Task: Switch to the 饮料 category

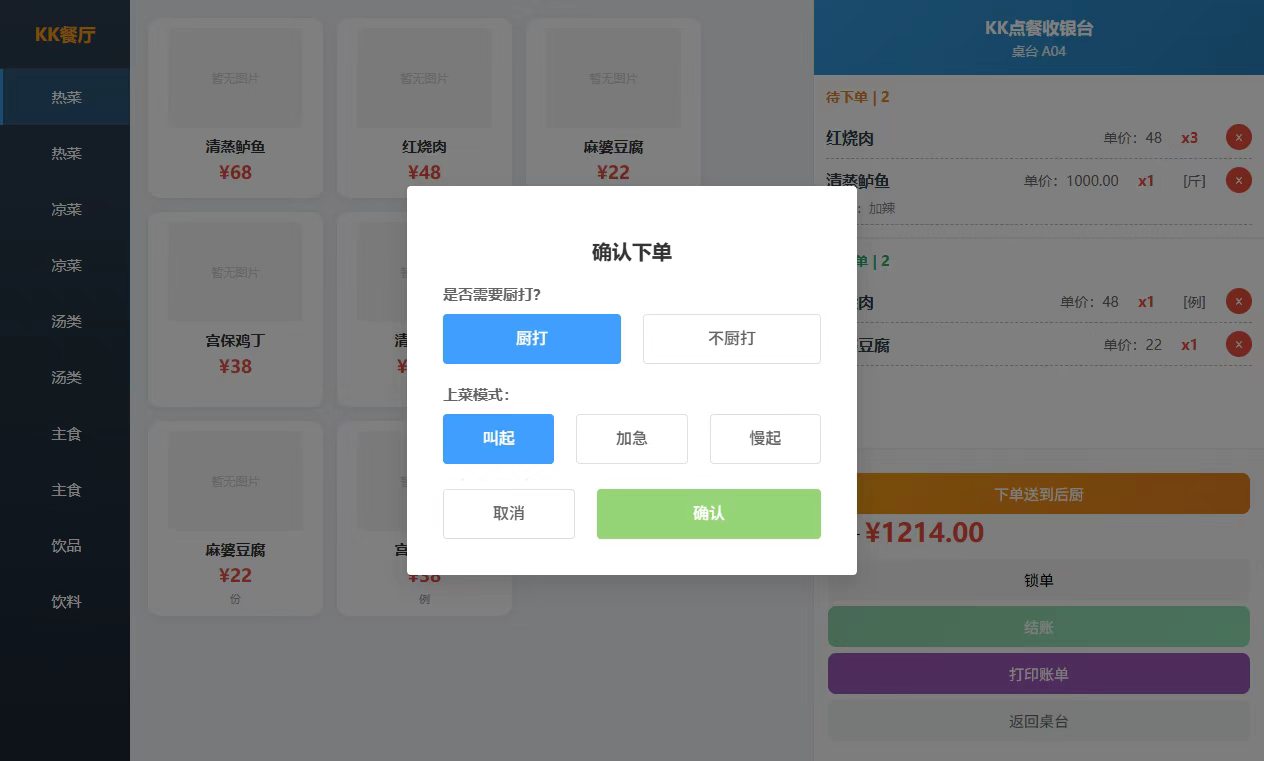Action: point(66,602)
